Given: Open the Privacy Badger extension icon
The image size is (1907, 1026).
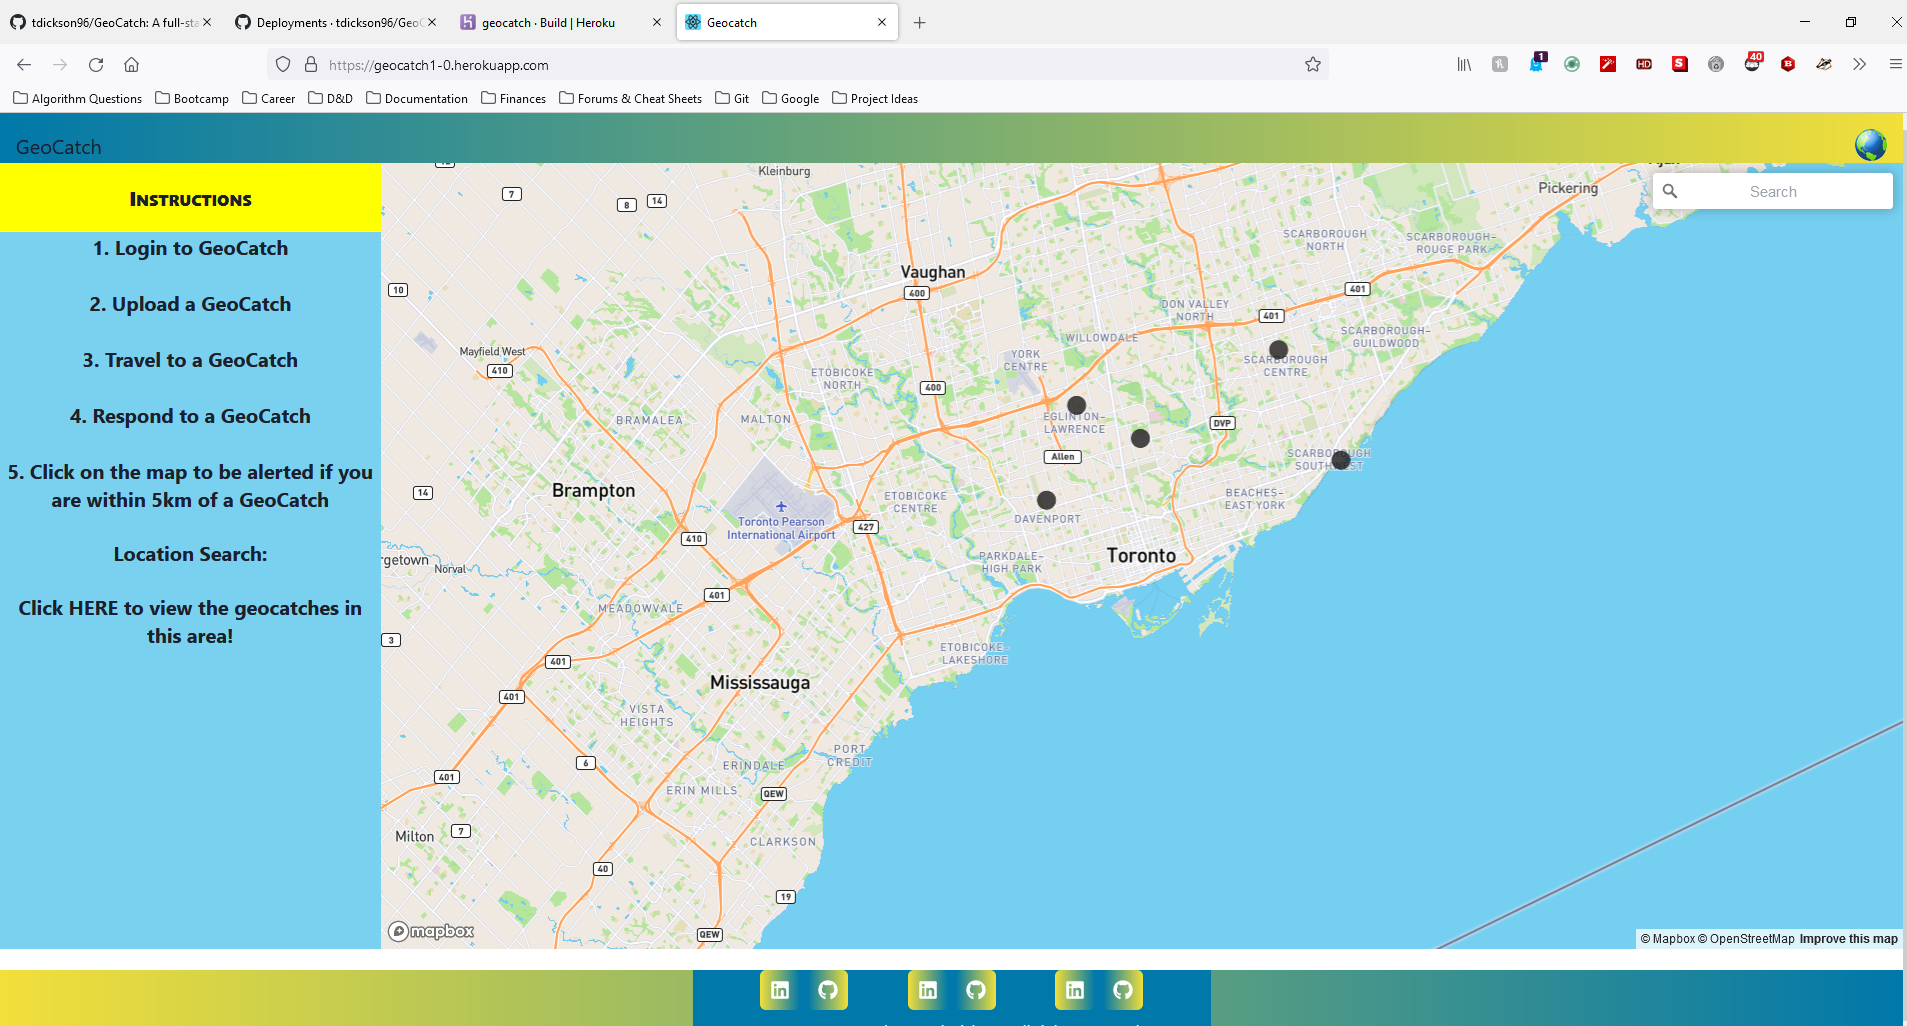Looking at the screenshot, I should [x=1824, y=64].
